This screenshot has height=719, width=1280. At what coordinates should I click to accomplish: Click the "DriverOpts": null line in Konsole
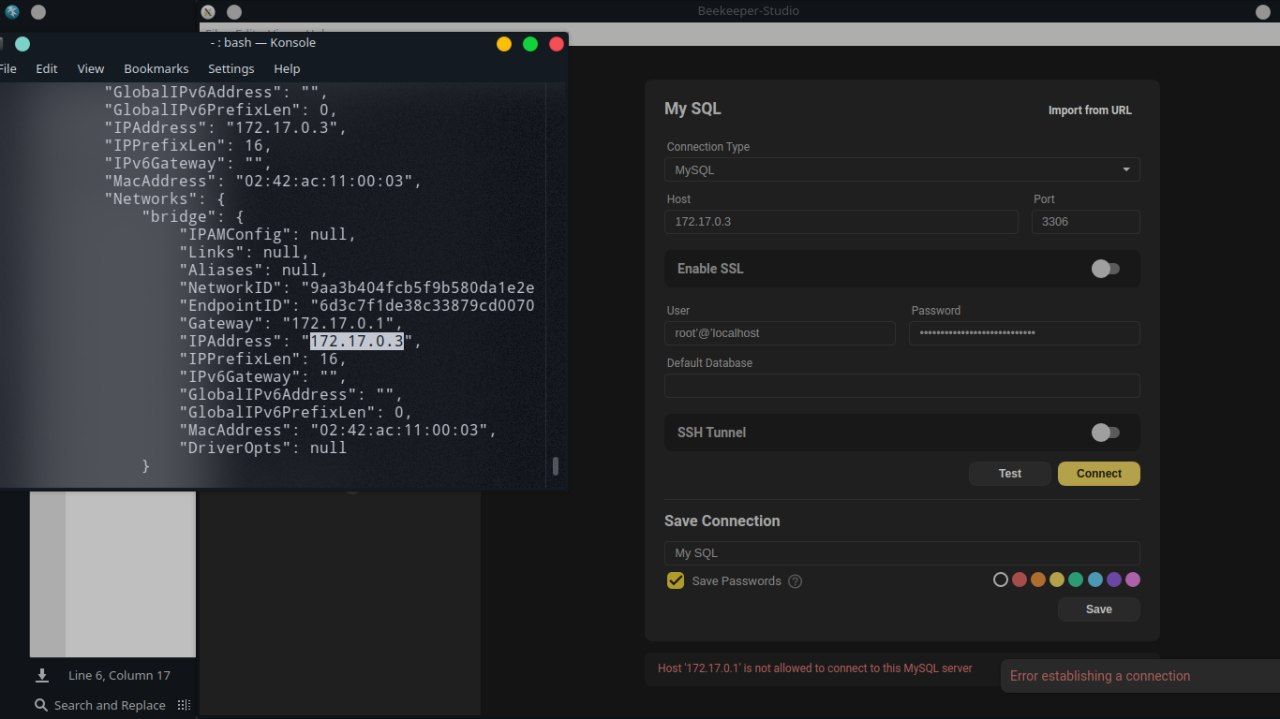(263, 448)
